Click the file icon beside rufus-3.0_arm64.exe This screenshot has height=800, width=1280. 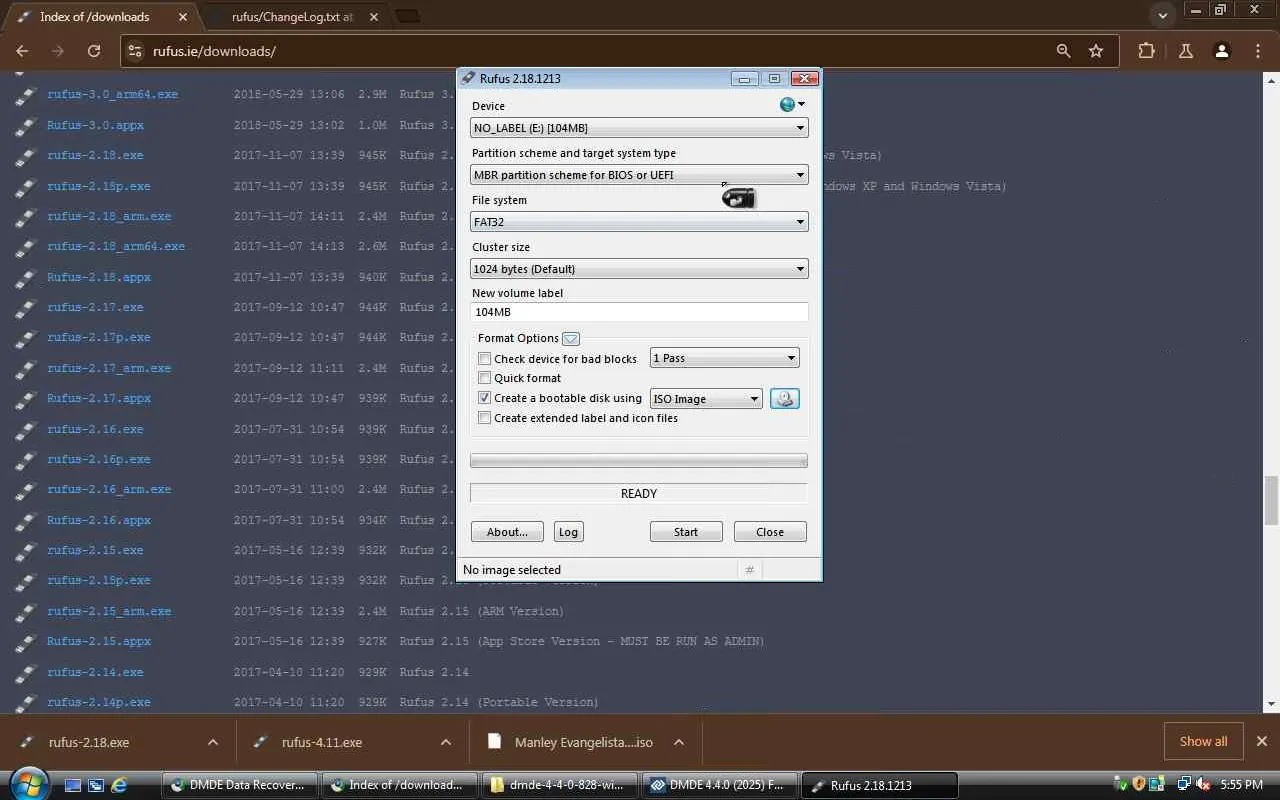[26, 96]
